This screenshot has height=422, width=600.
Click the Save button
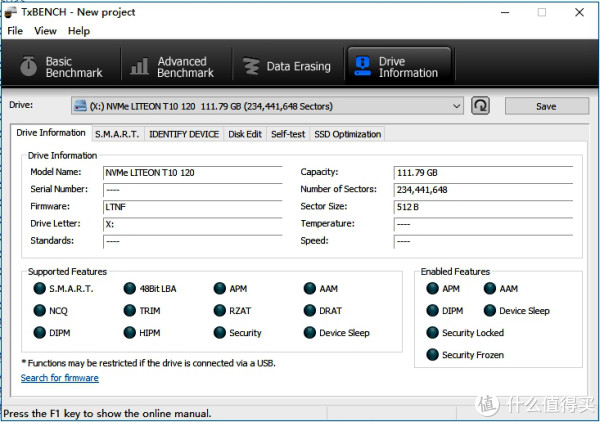[546, 106]
